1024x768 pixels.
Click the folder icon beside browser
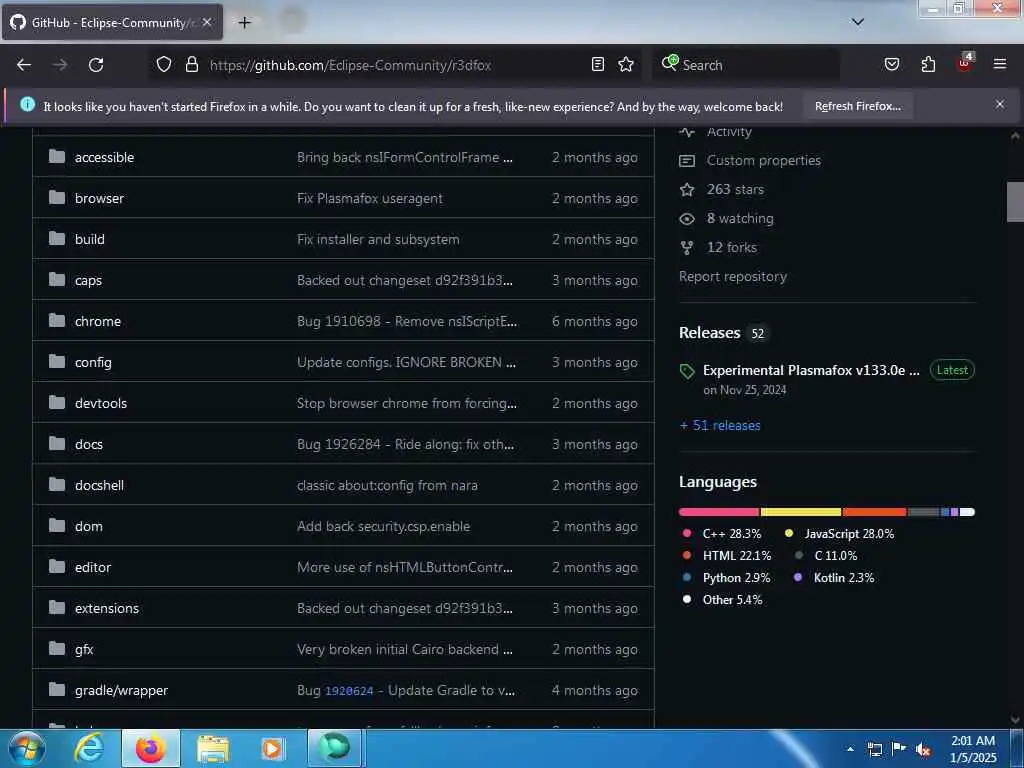coord(57,197)
